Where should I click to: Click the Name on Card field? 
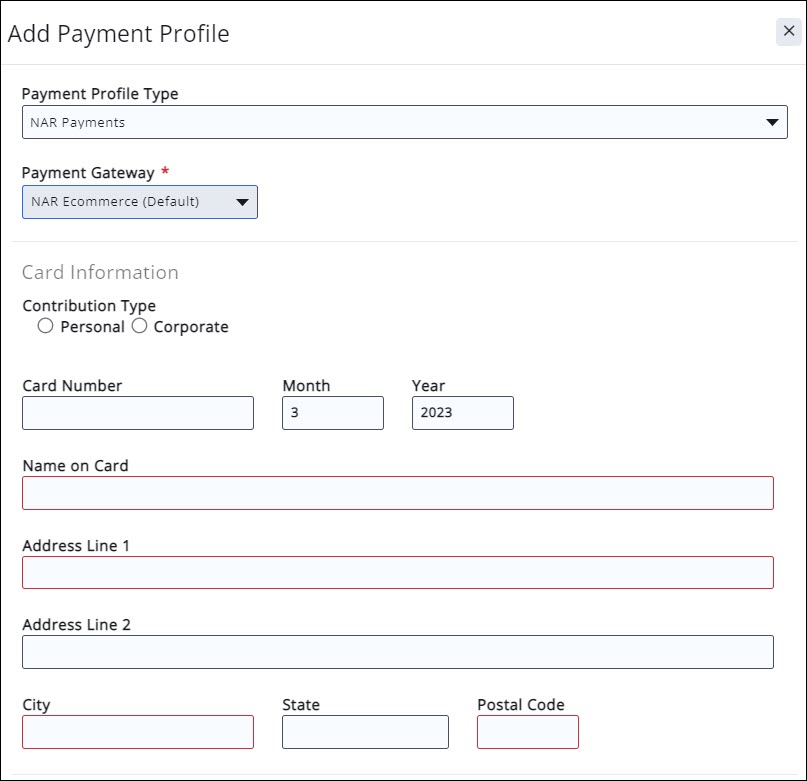398,493
